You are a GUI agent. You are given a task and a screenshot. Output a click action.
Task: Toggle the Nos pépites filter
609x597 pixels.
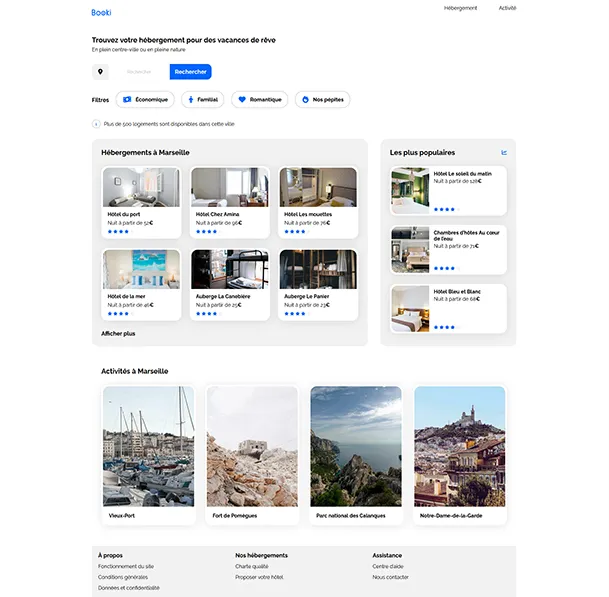[322, 99]
